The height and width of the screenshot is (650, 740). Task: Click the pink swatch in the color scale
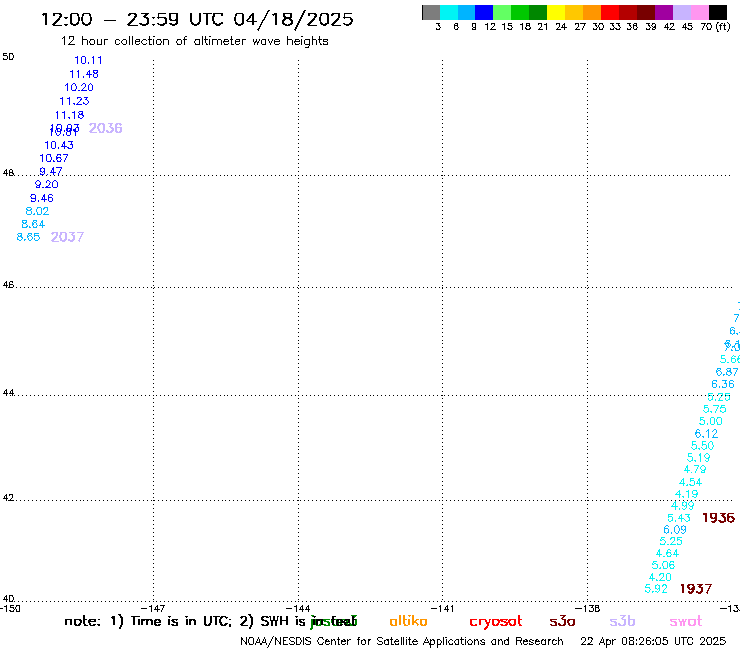[x=700, y=12]
